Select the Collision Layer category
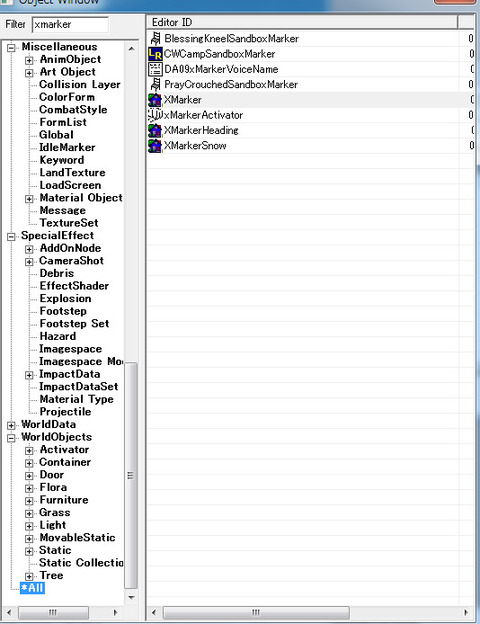The height and width of the screenshot is (624, 480). (x=80, y=84)
